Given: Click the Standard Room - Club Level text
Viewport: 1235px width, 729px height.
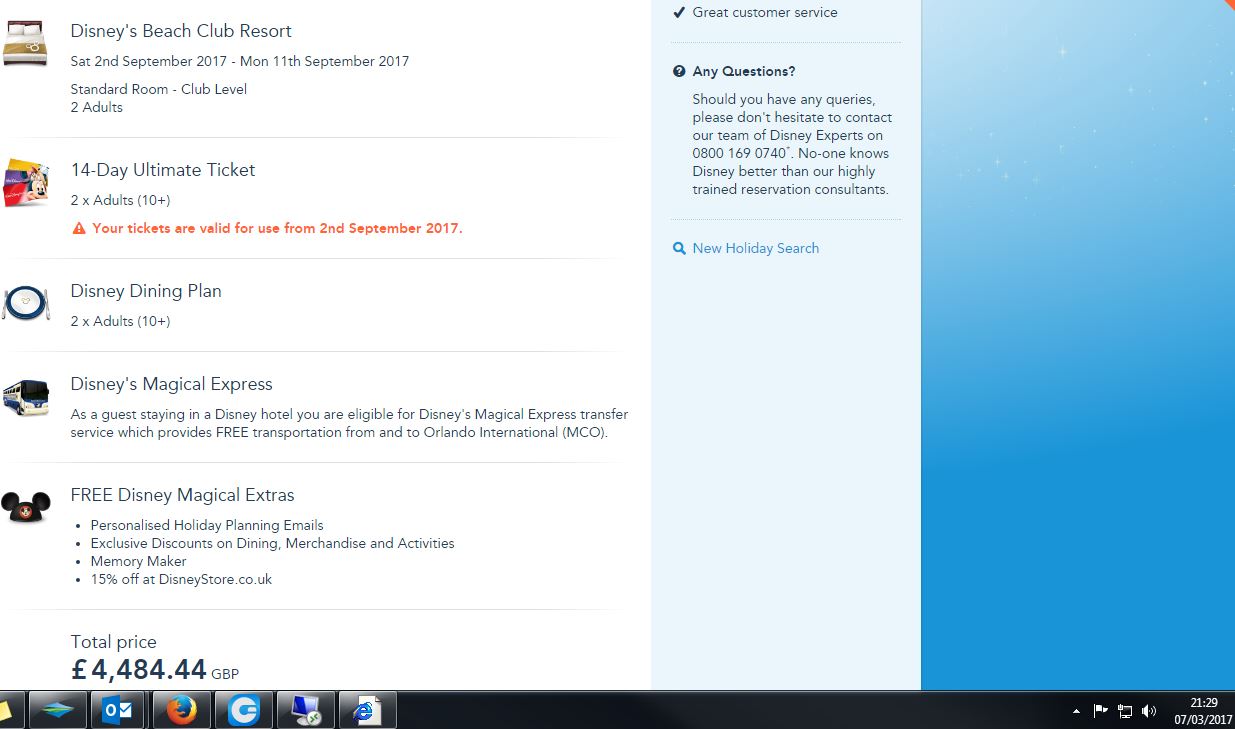Looking at the screenshot, I should point(158,89).
